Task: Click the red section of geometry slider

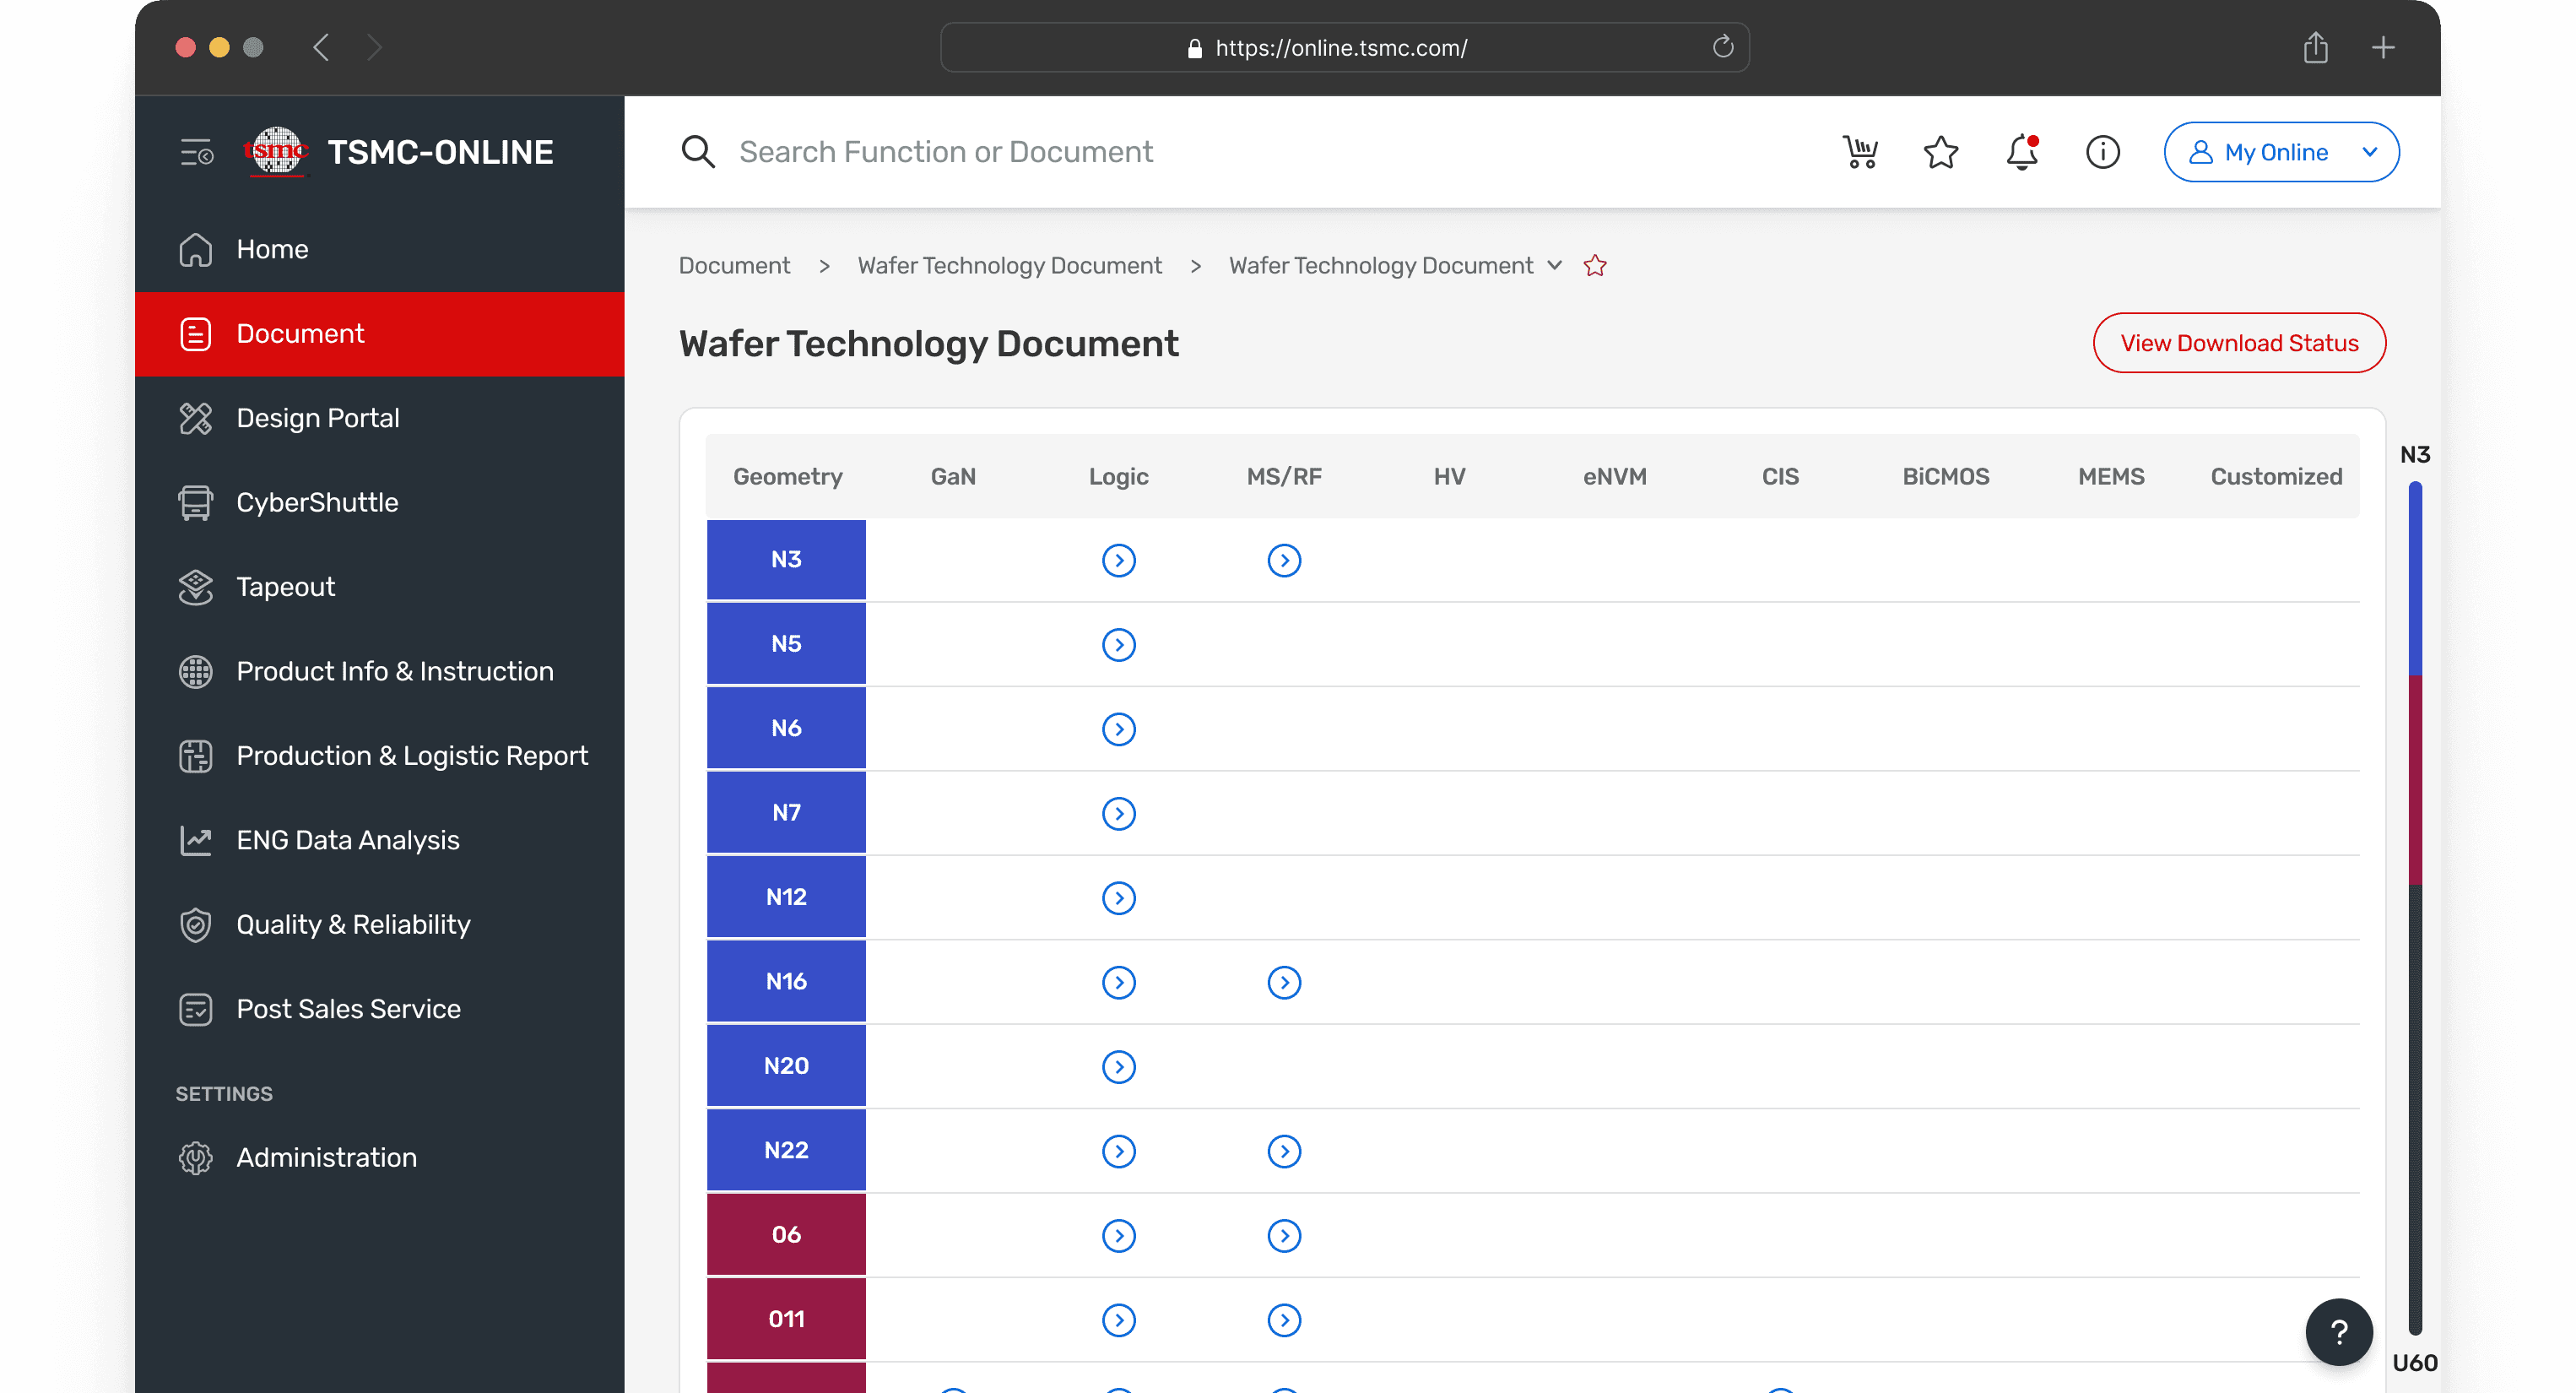Action: 2414,780
